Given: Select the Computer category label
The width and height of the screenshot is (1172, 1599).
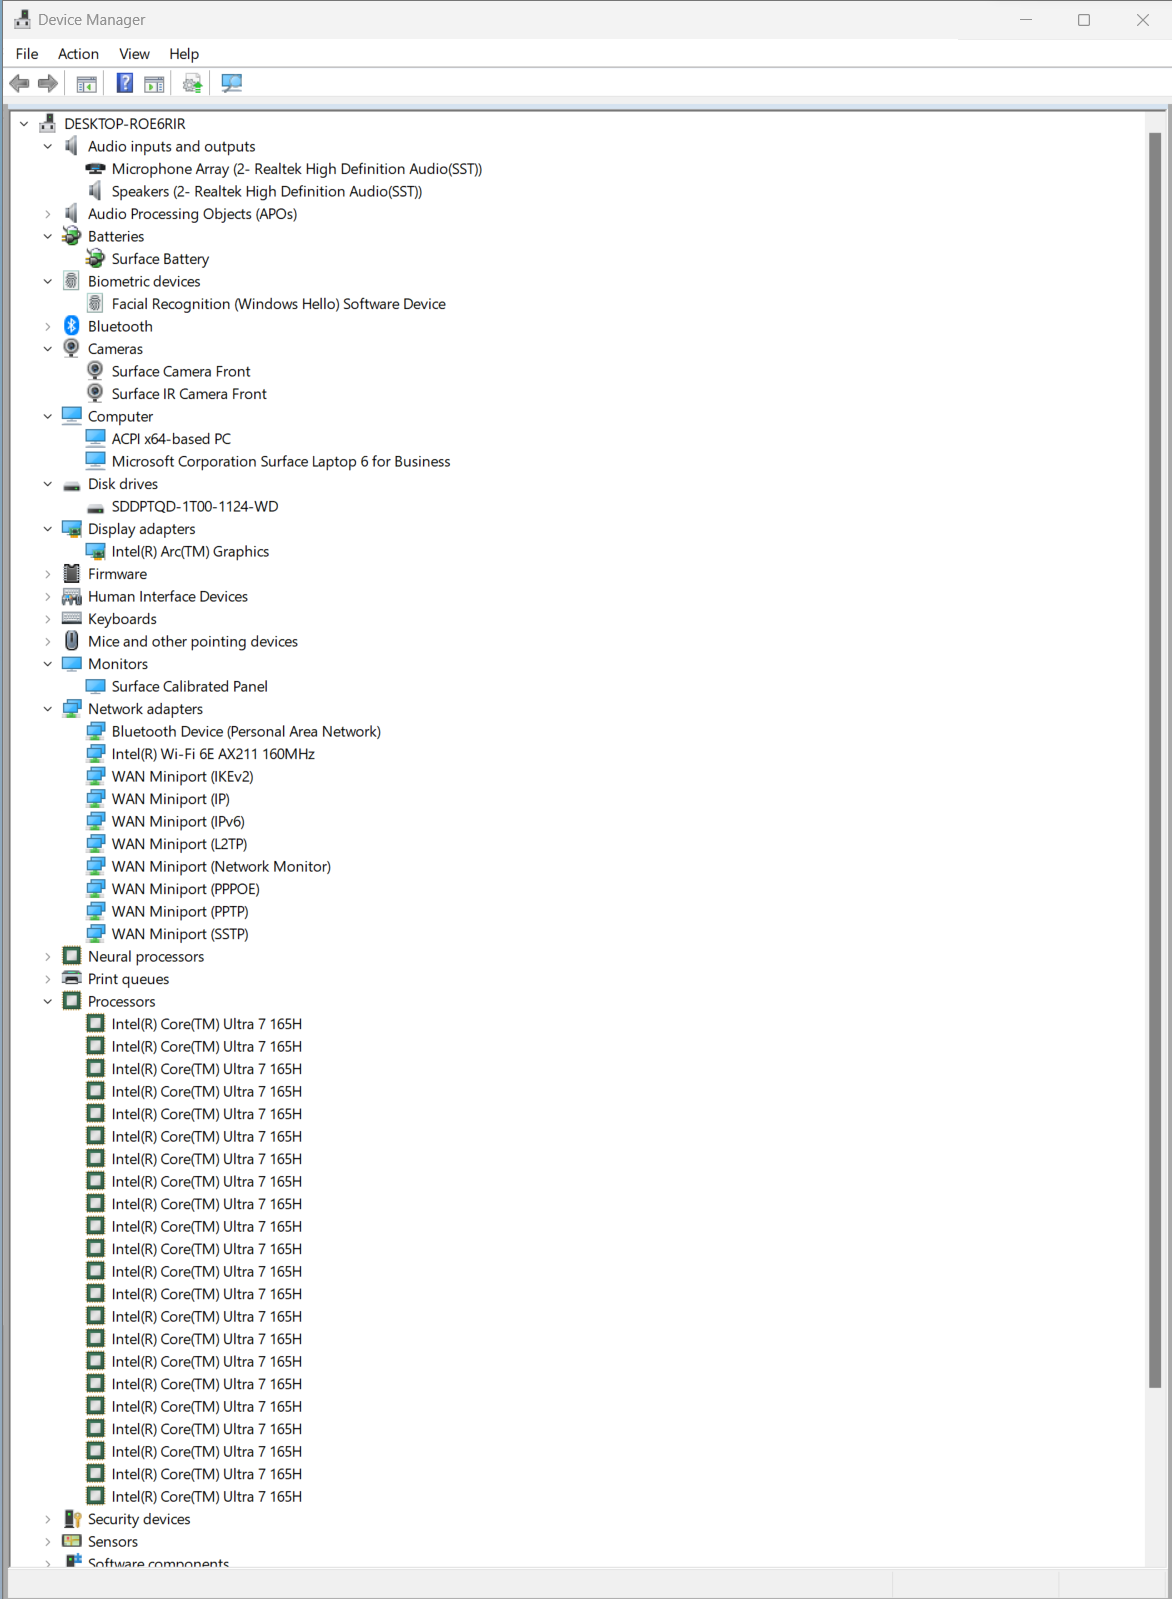Looking at the screenshot, I should 120,416.
